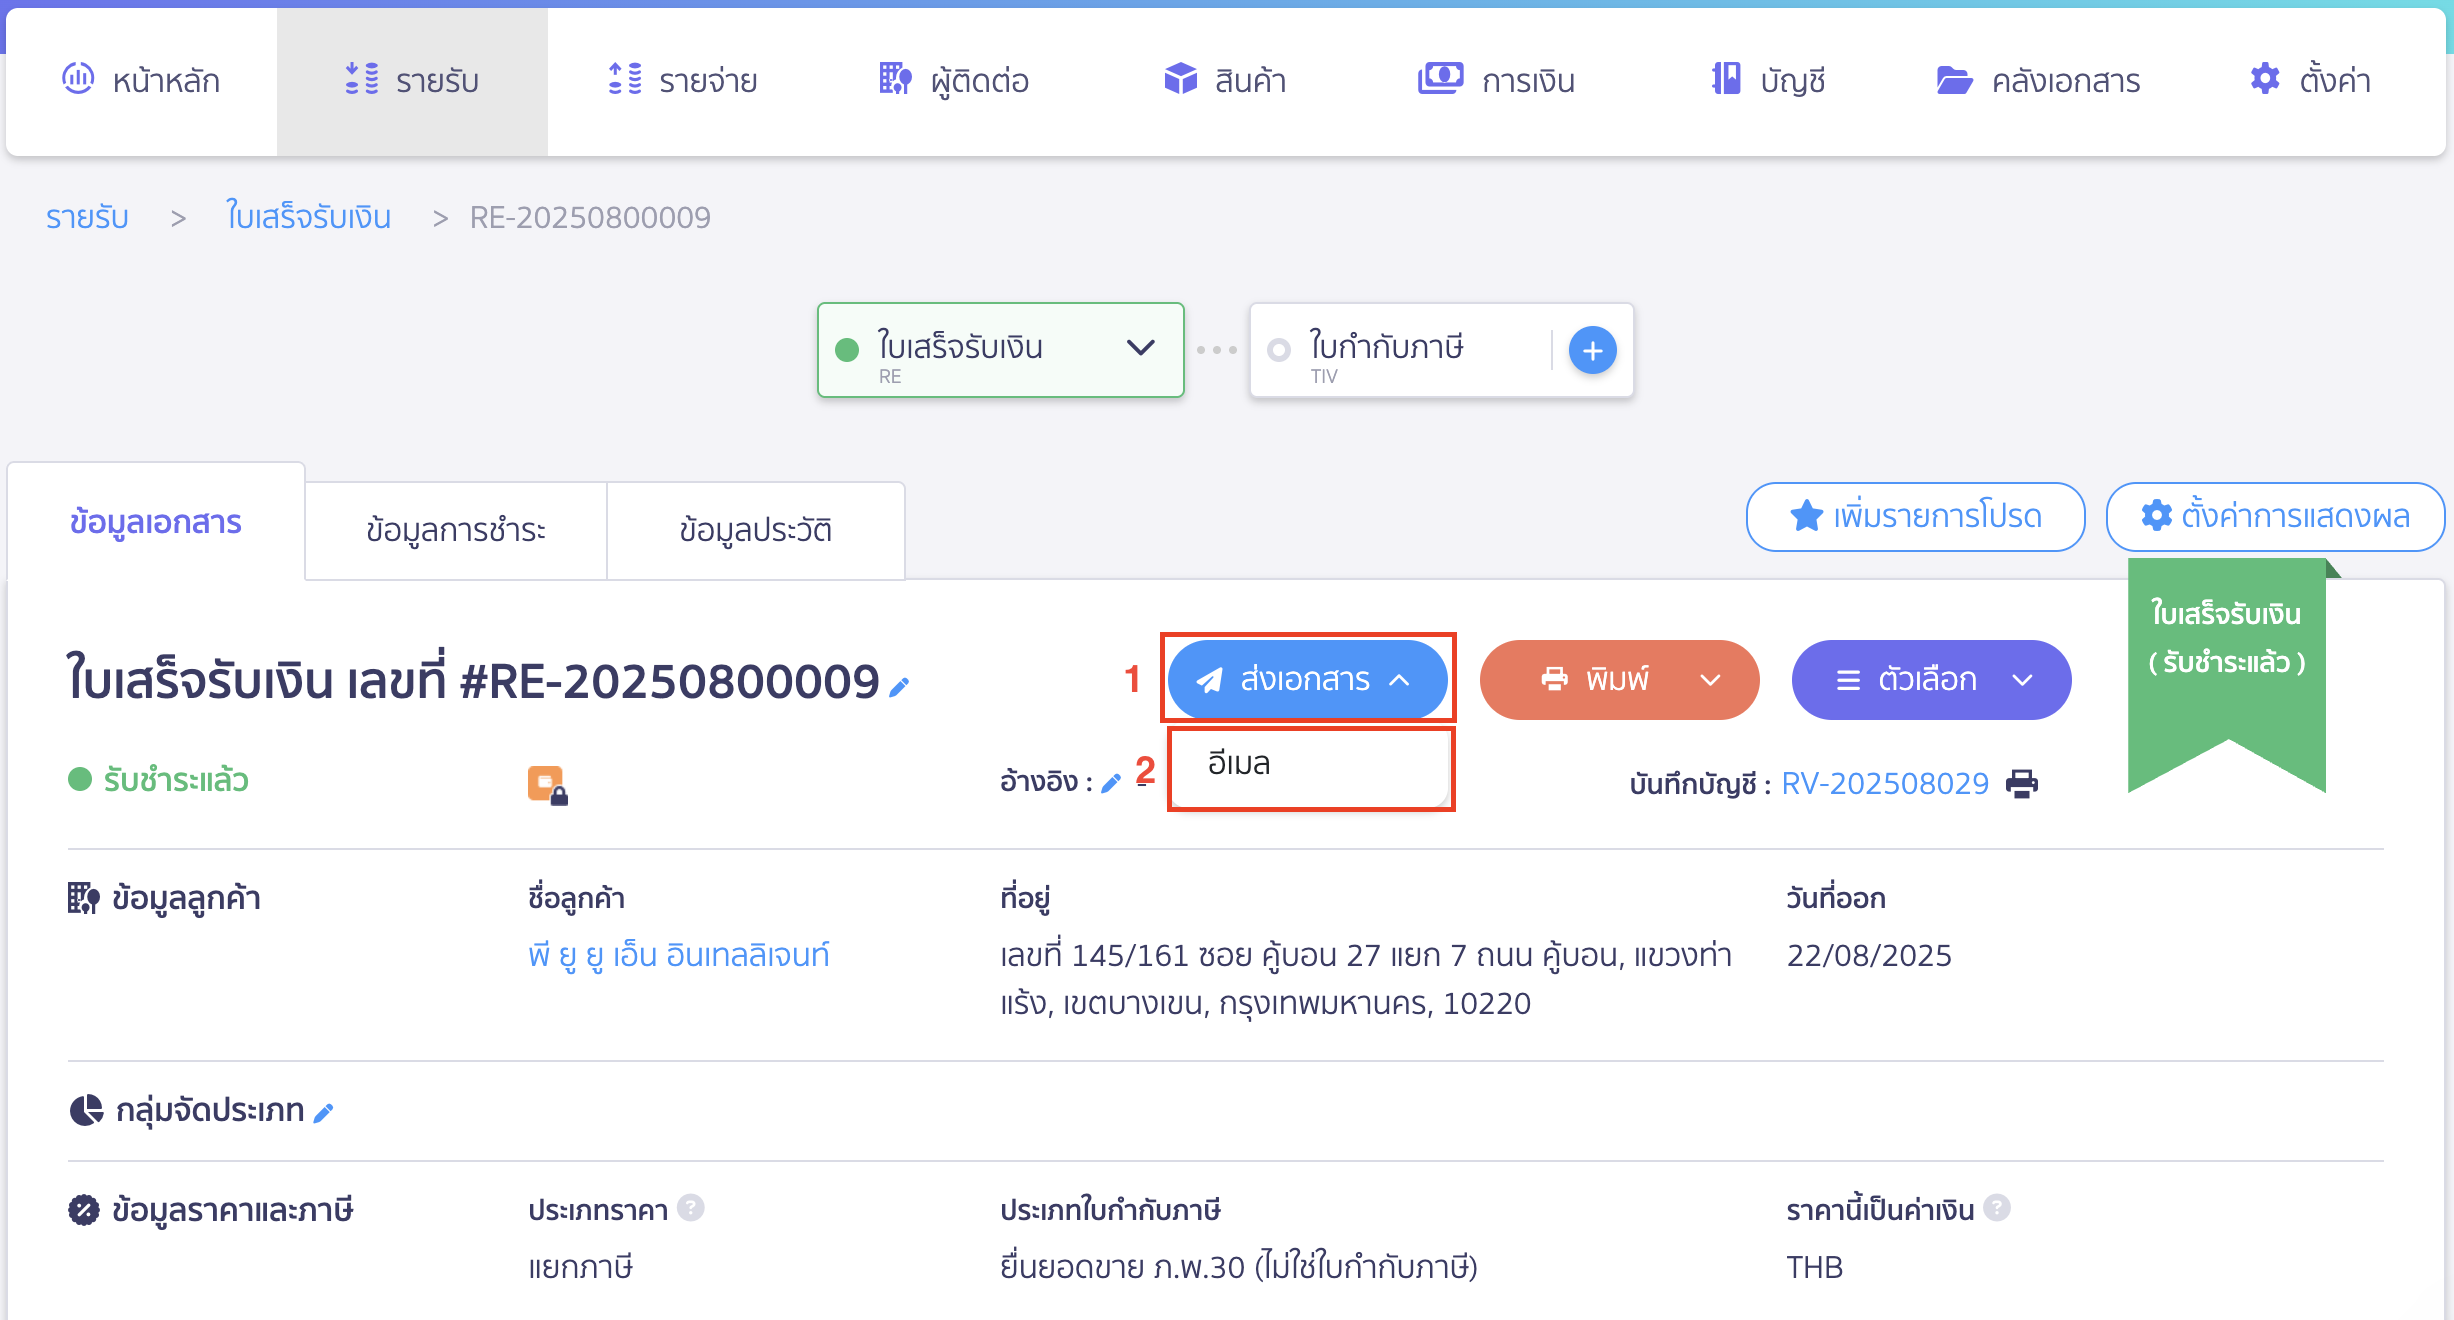Viewport: 2454px width, 1320px height.
Task: Click the plus button to create ใบกำกับภาษี
Action: click(1592, 350)
